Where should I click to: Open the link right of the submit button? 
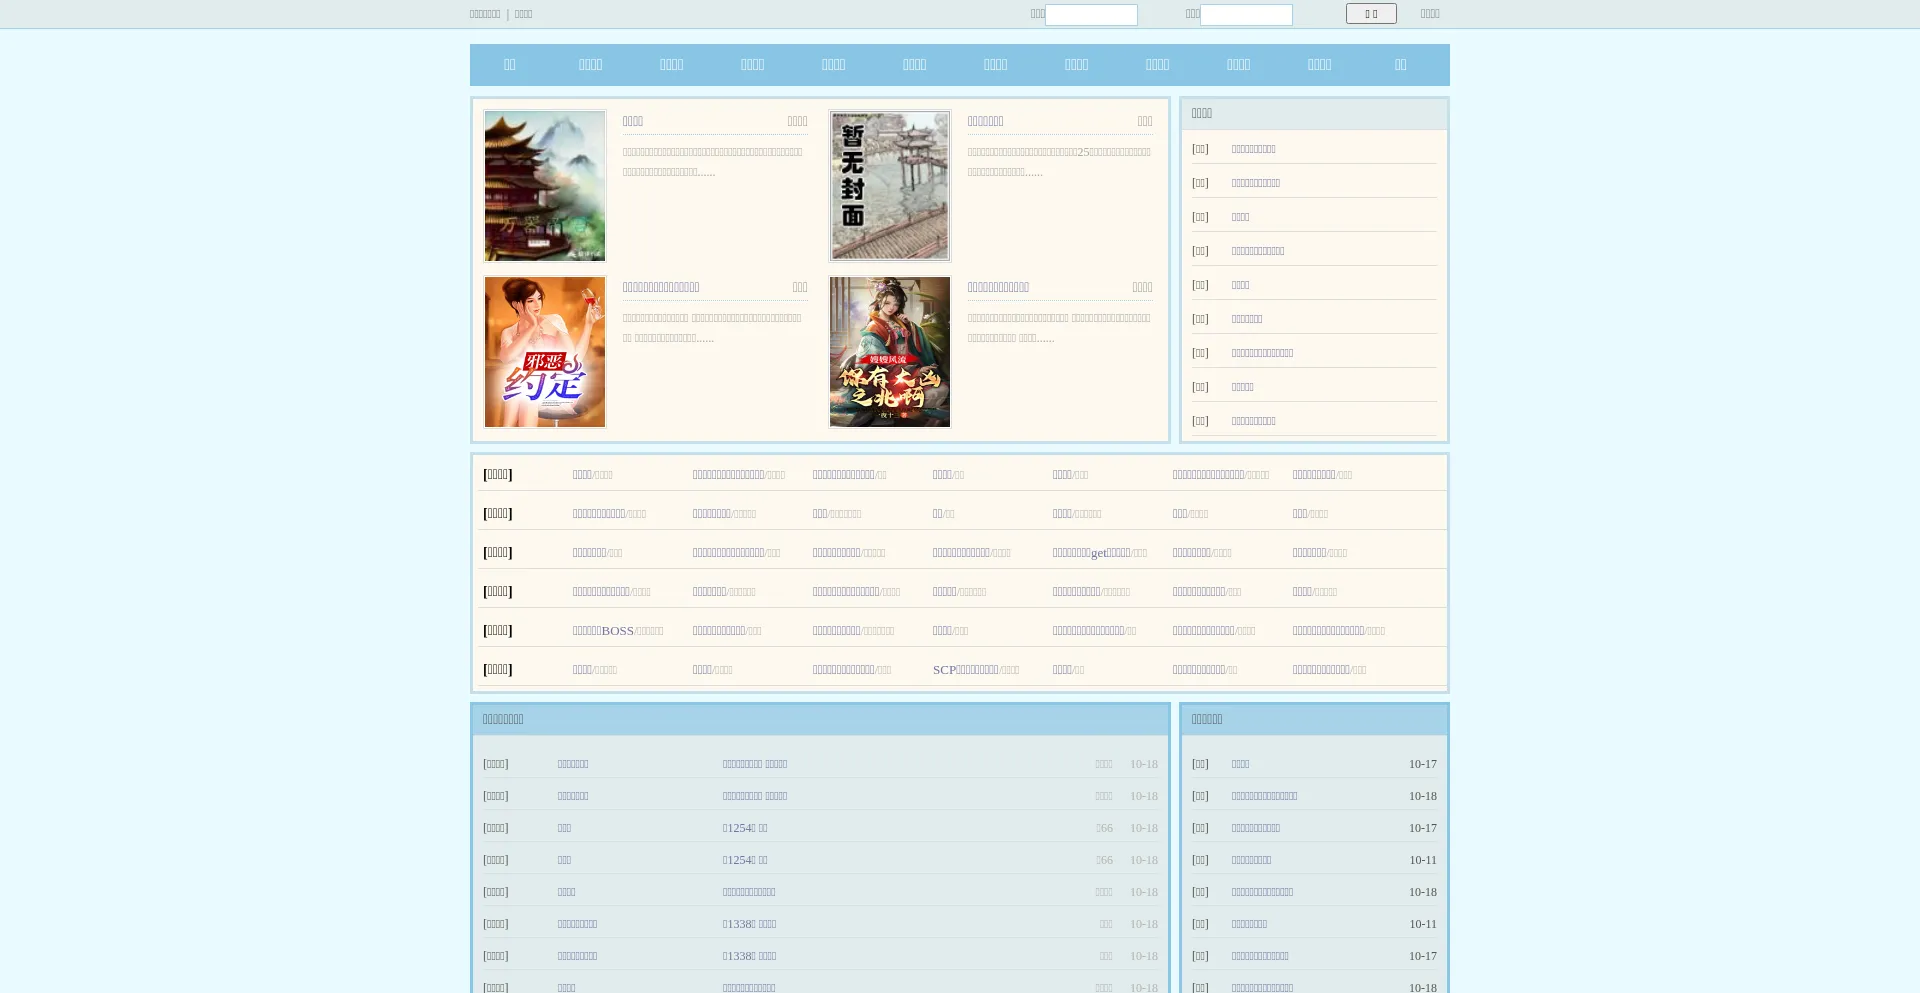tap(1430, 14)
